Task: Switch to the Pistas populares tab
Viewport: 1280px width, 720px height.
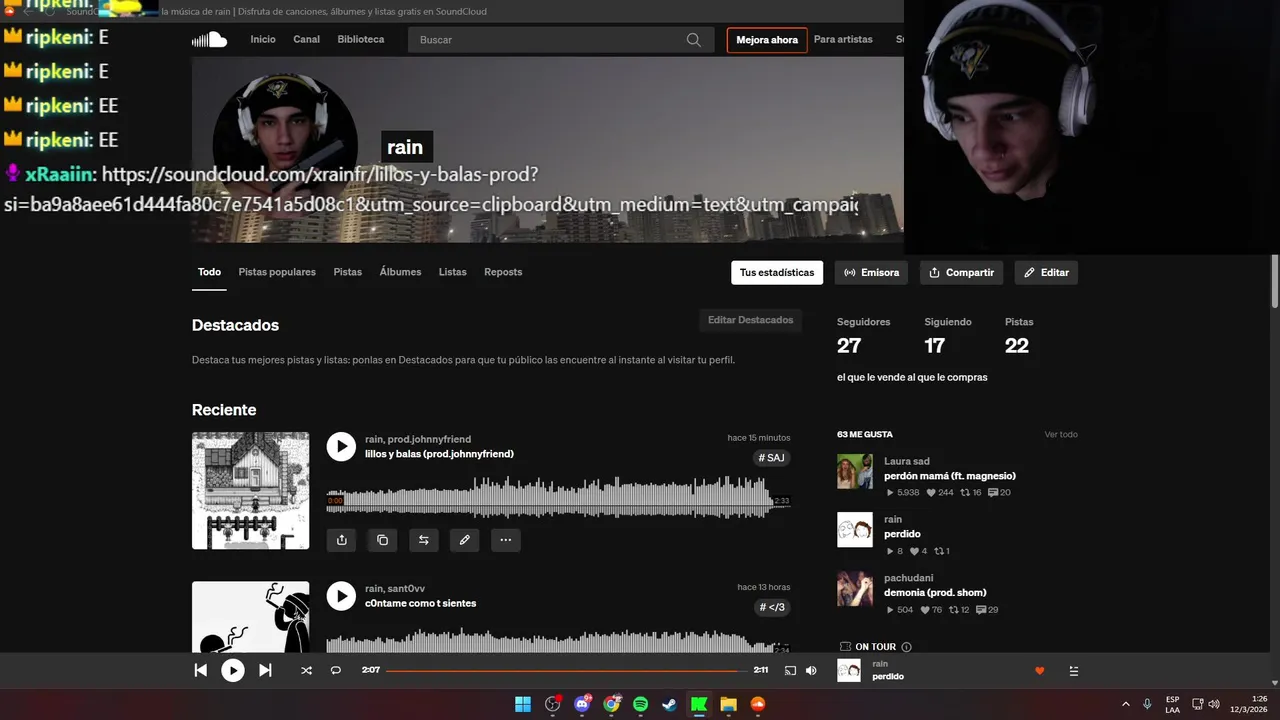Action: tap(277, 272)
